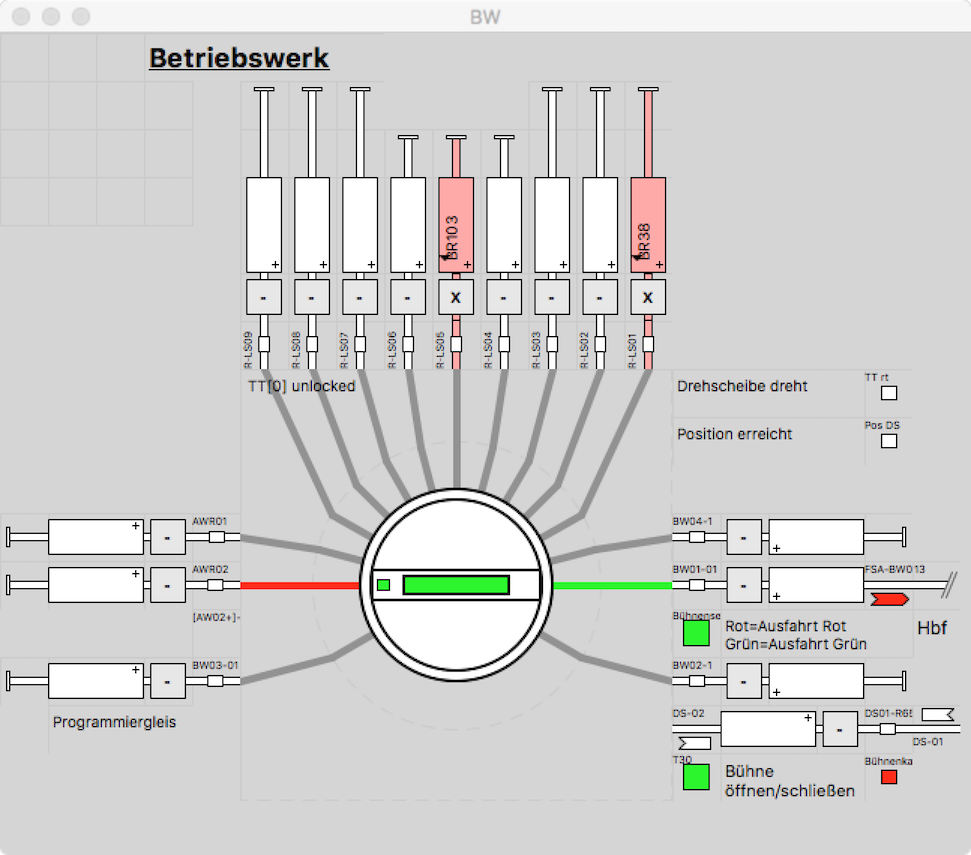Image resolution: width=971 pixels, height=855 pixels.
Task: Toggle the X switch below BR103
Action: (x=456, y=297)
